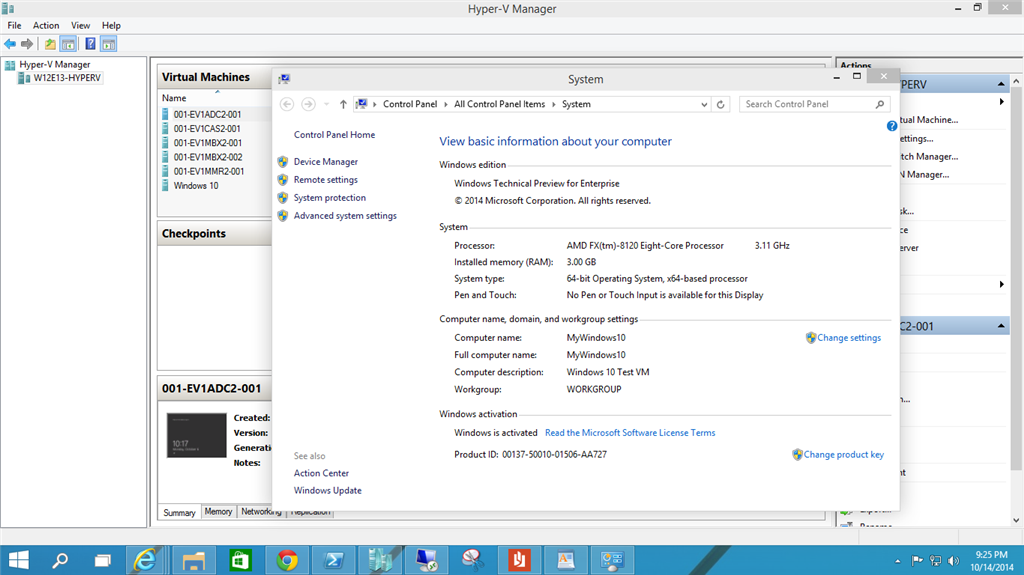
Task: Open the View menu
Action: pos(80,25)
